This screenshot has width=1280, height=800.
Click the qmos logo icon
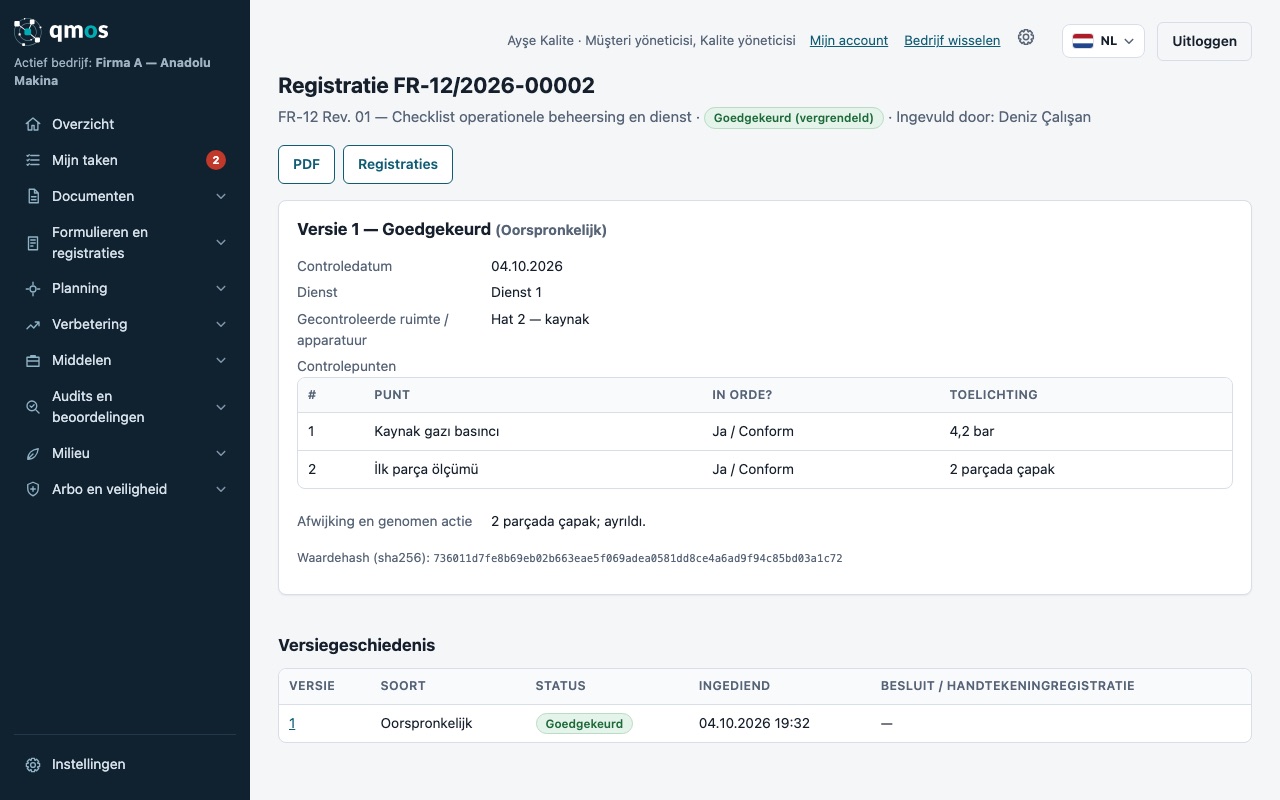click(x=28, y=32)
